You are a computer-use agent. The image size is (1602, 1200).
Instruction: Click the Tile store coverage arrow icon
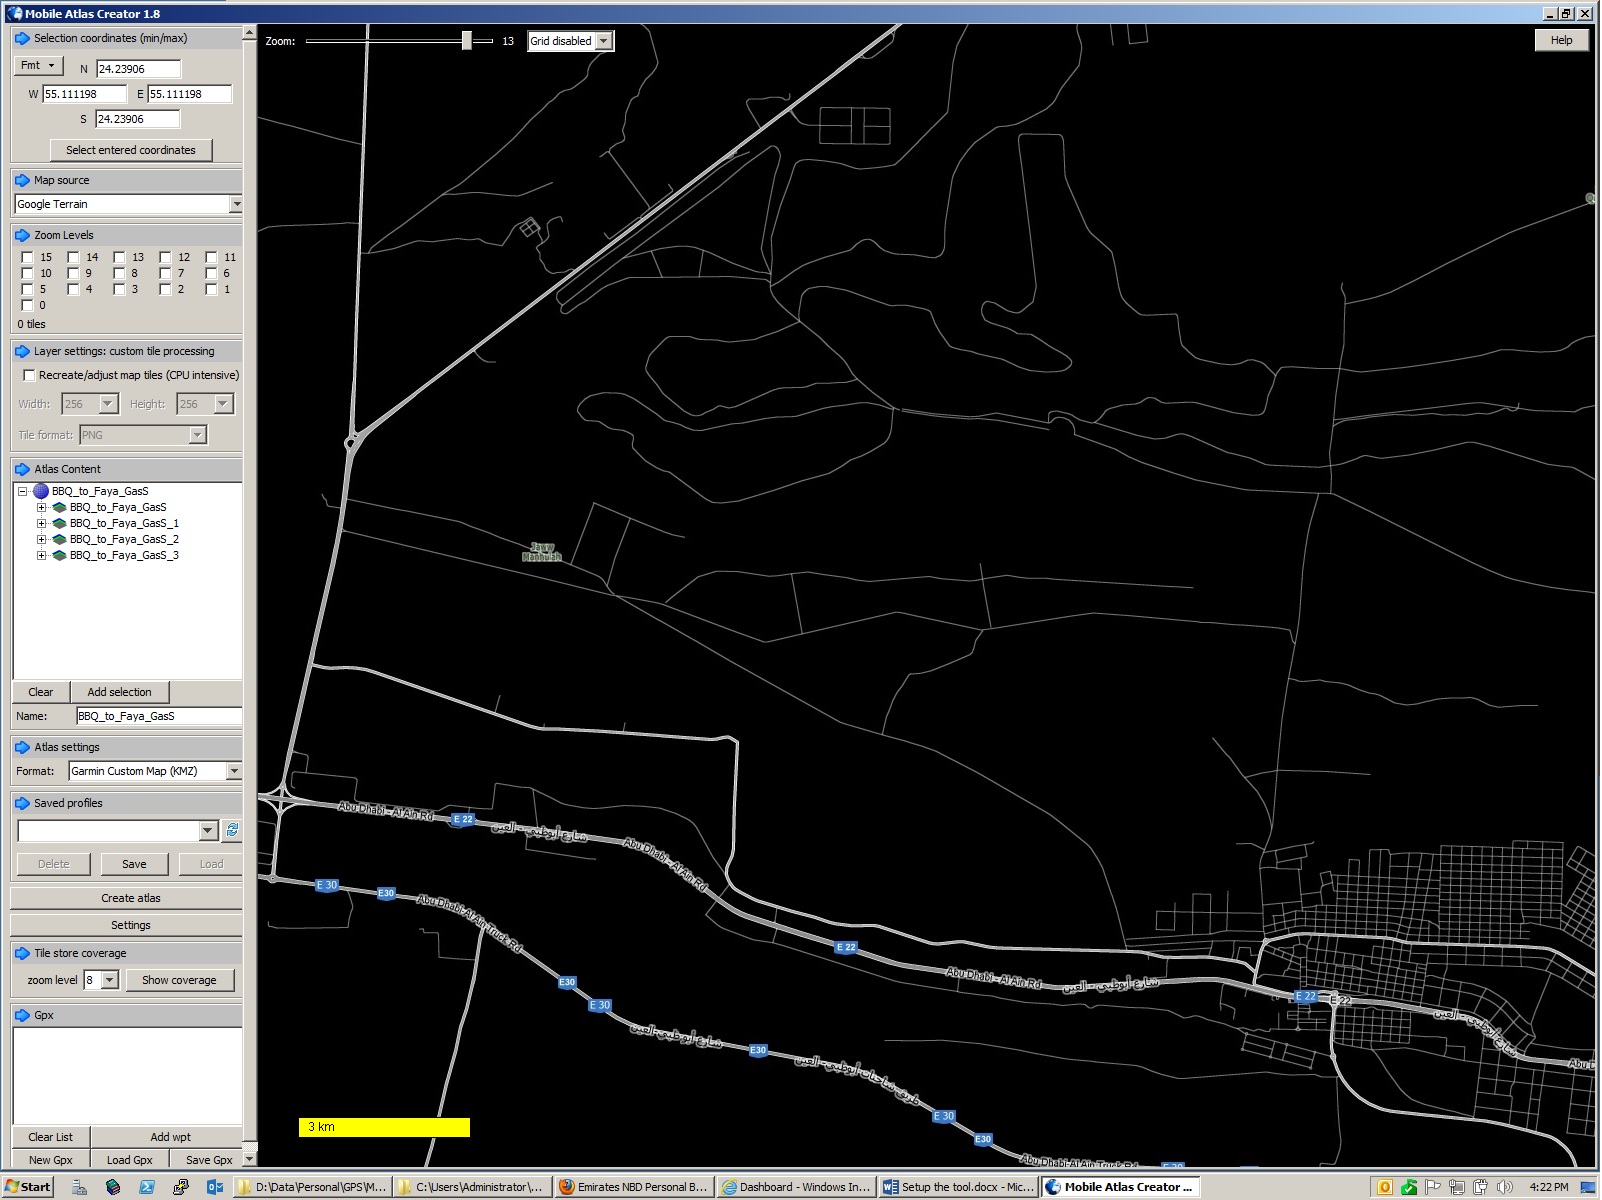[x=22, y=954]
